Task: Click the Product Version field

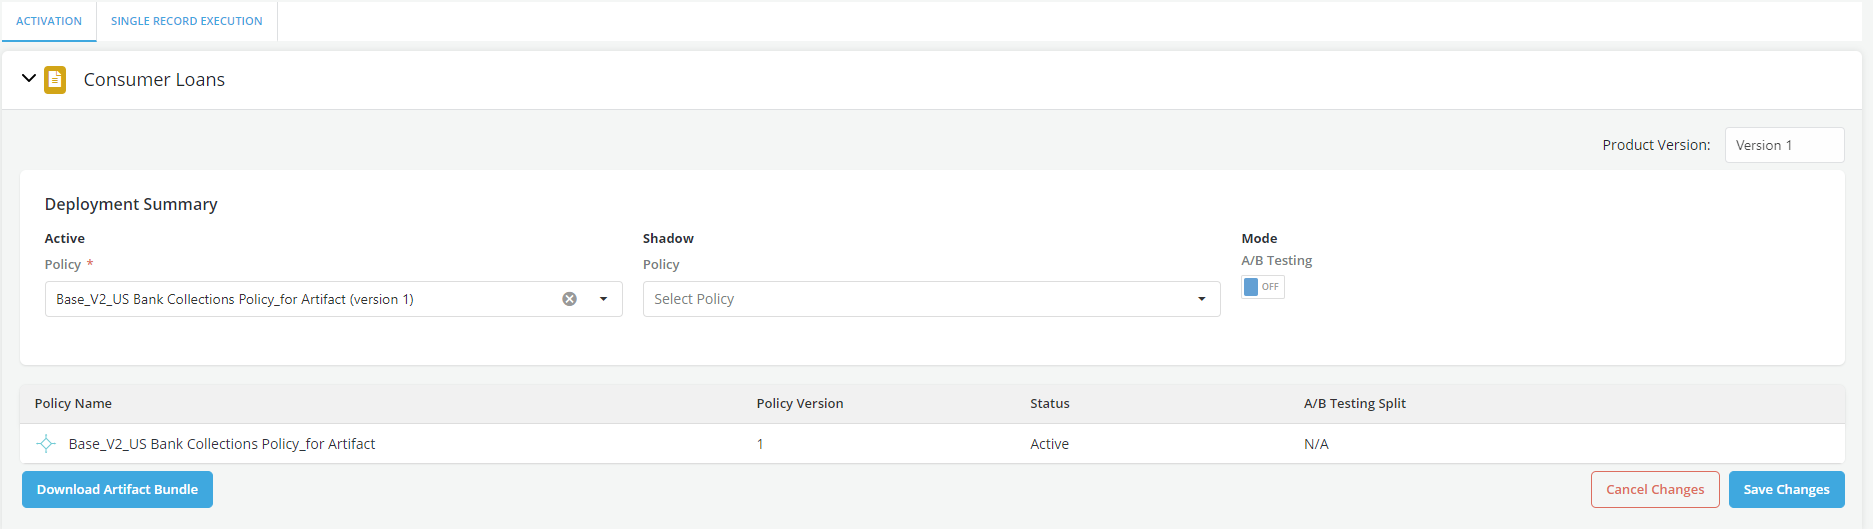Action: tap(1783, 145)
